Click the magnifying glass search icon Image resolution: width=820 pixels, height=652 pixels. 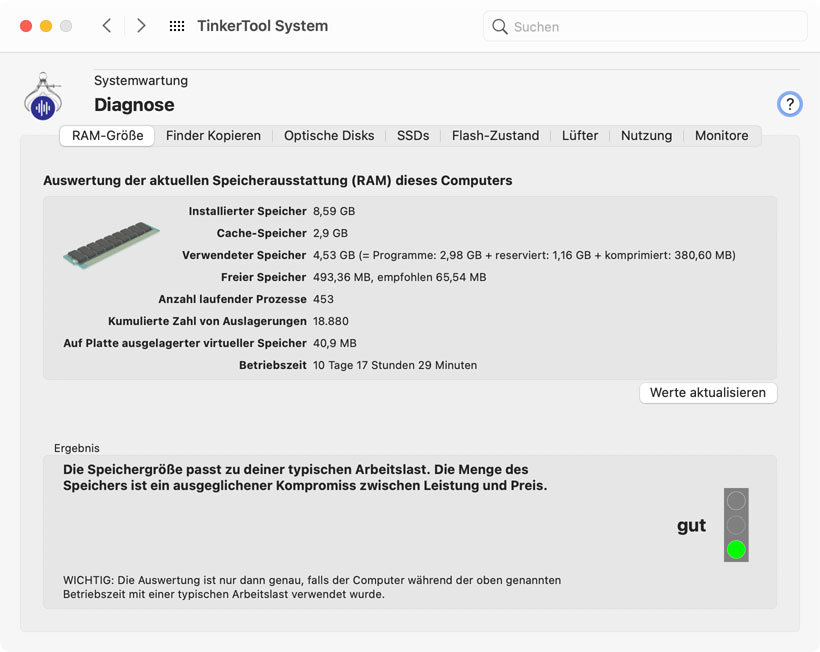coord(499,27)
